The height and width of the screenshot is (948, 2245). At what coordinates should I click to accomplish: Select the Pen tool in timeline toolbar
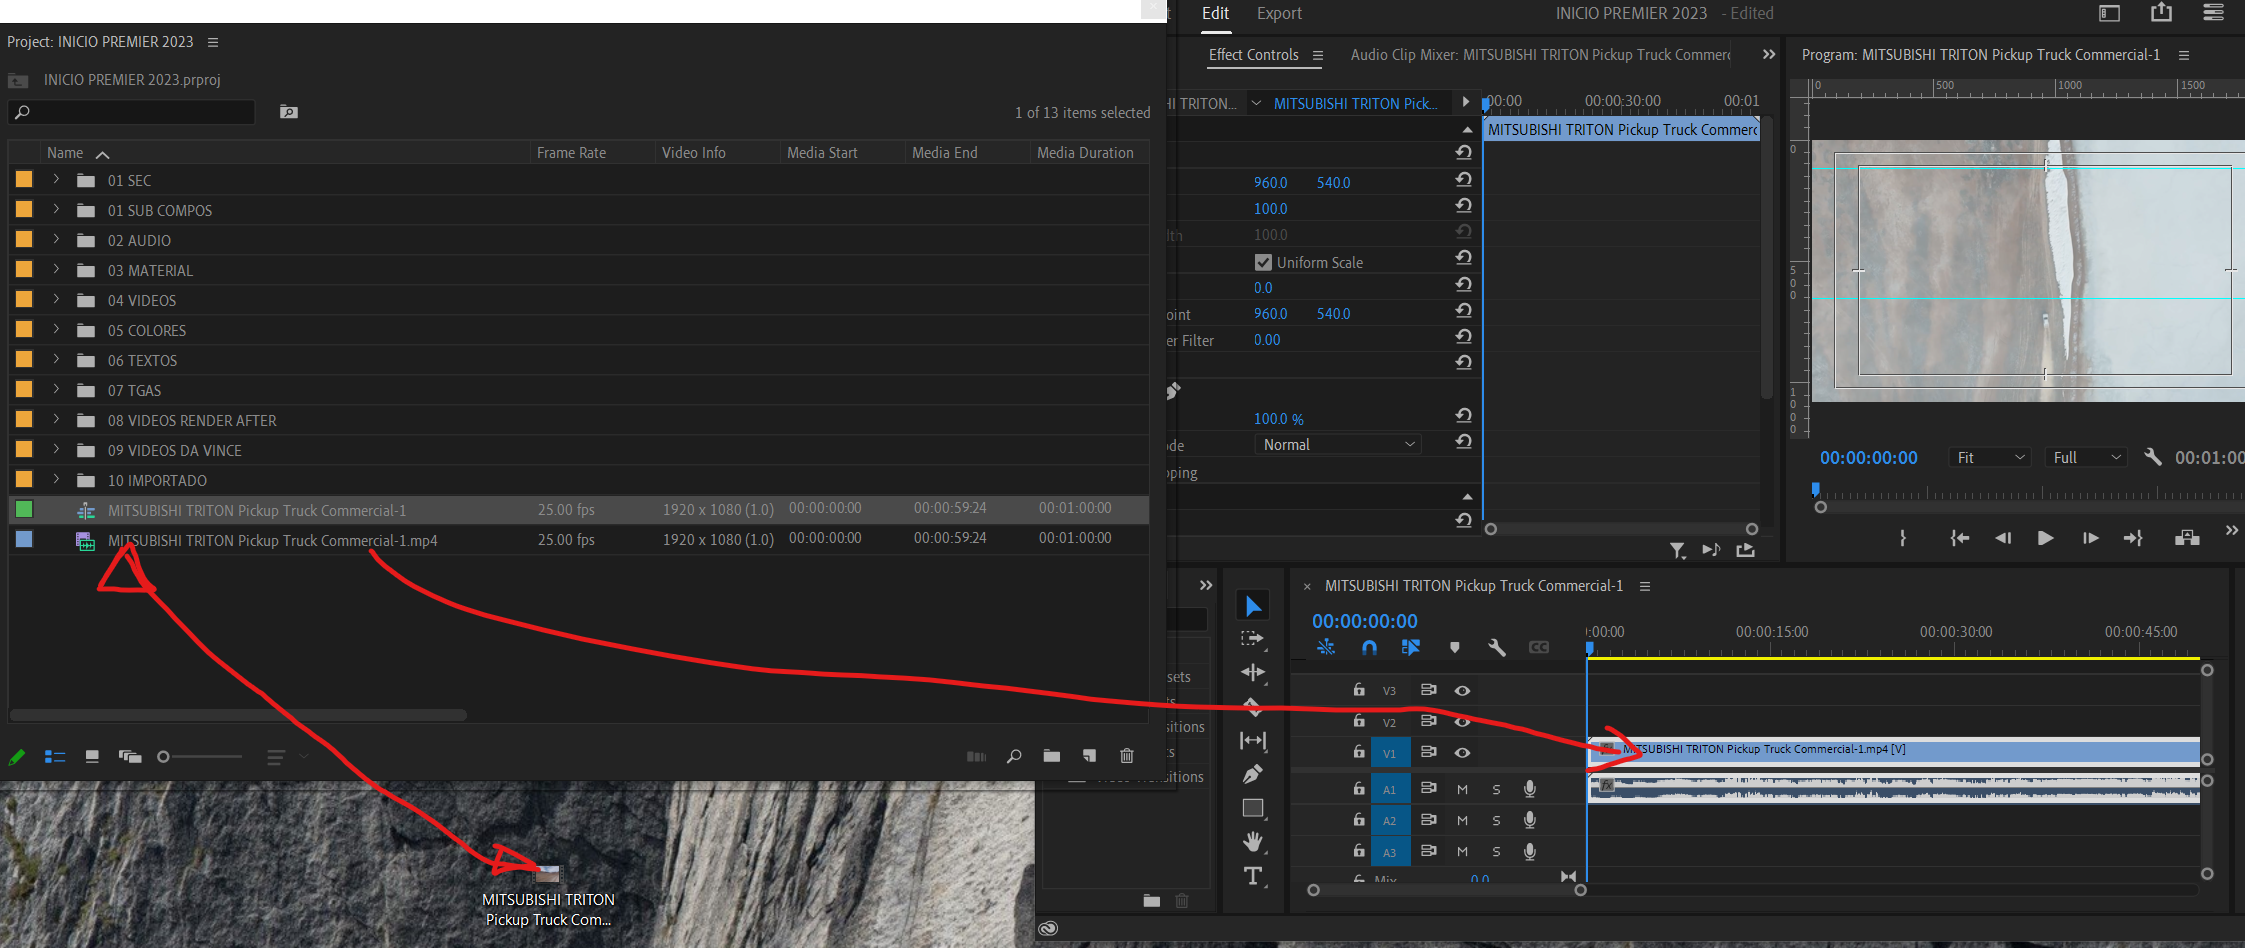(x=1253, y=774)
